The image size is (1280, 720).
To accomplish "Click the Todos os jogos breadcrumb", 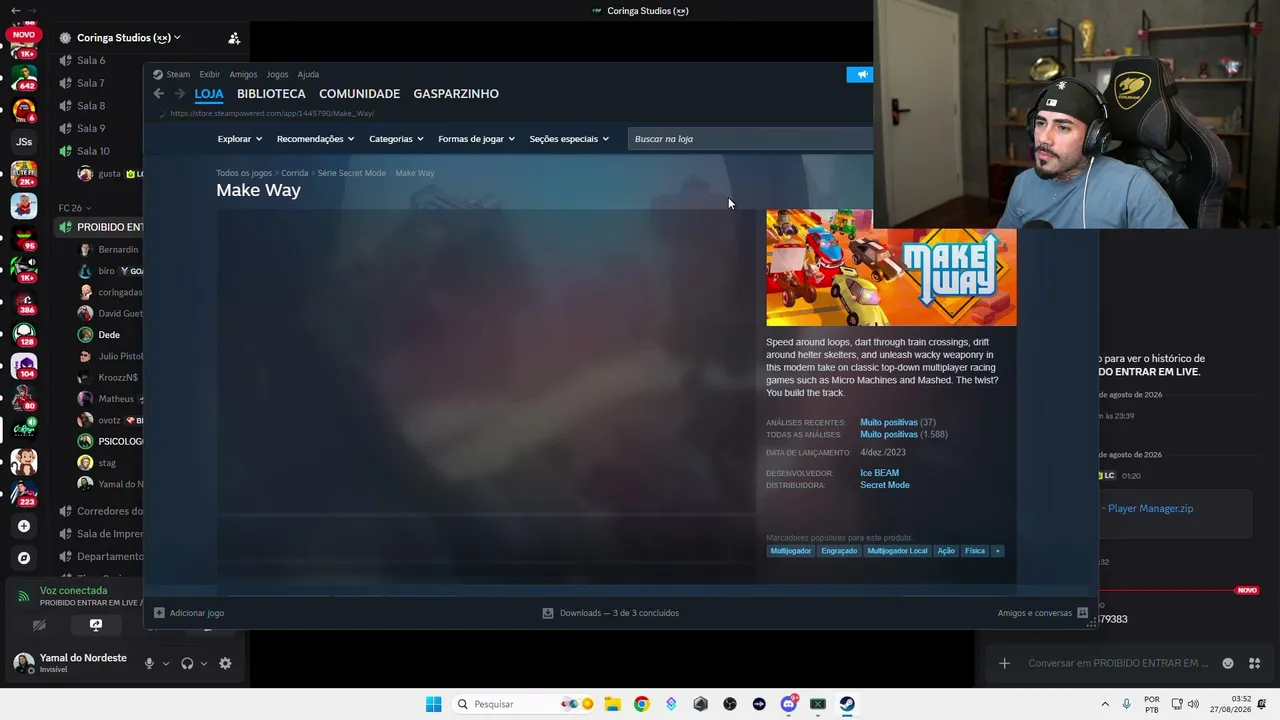I will [x=244, y=173].
